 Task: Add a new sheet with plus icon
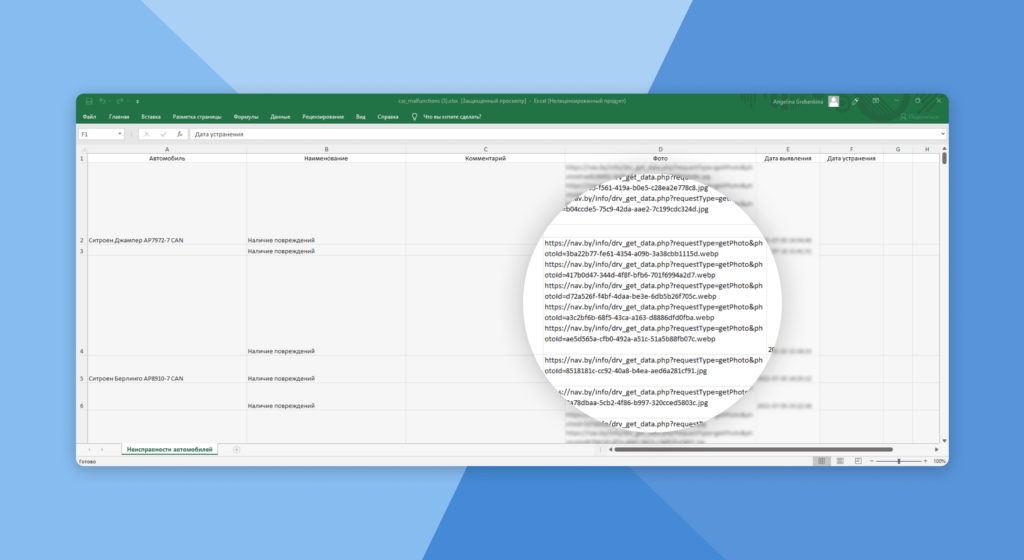[236, 450]
